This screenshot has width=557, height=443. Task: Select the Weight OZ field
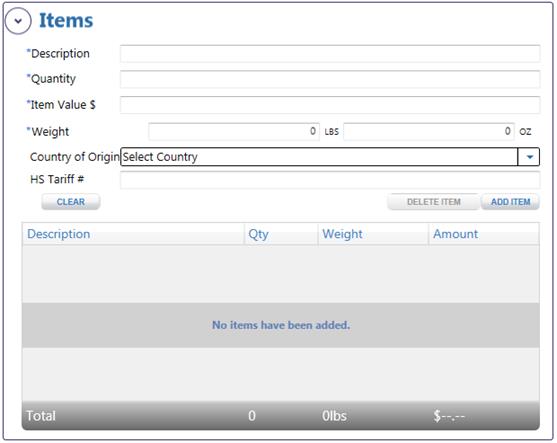[429, 131]
